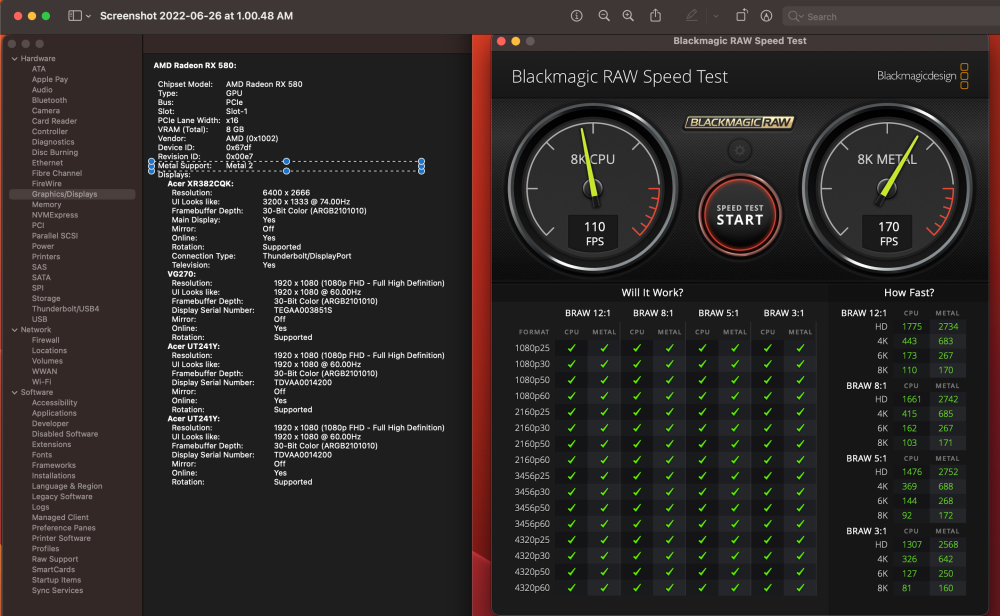Click the circled A annotate icon
1000x616 pixels.
pos(767,16)
